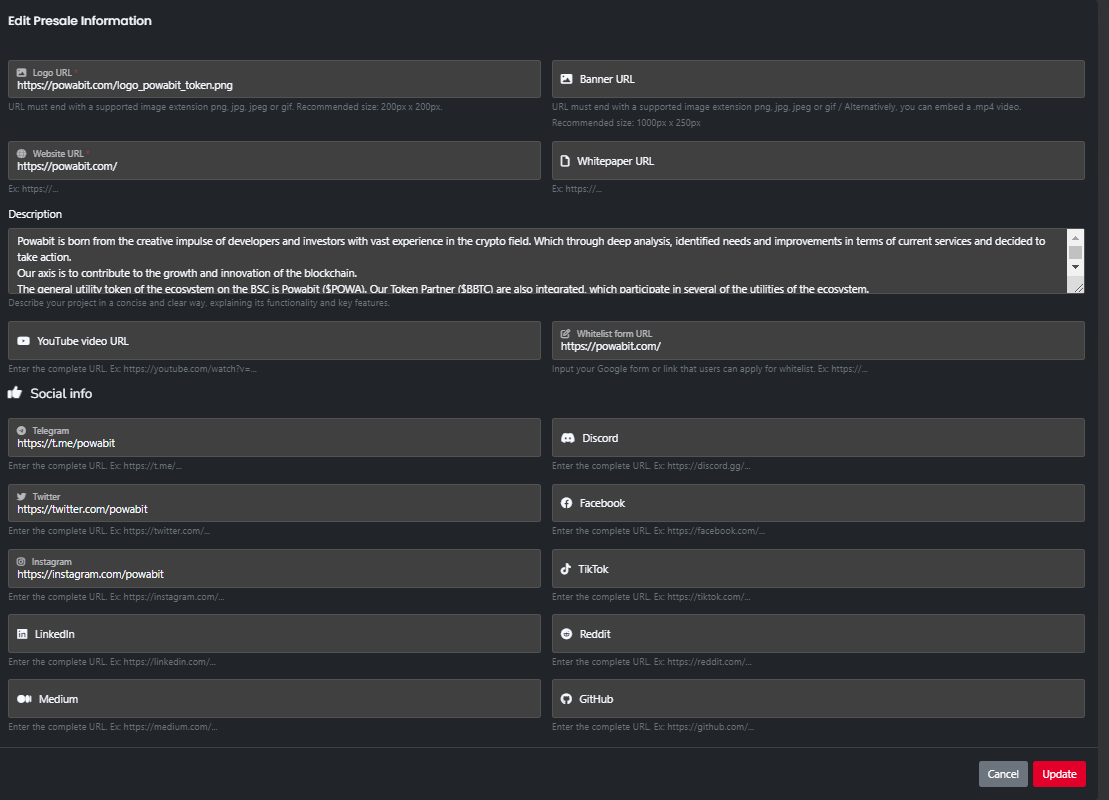Click the Reddit icon
The height and width of the screenshot is (800, 1109).
click(x=567, y=634)
